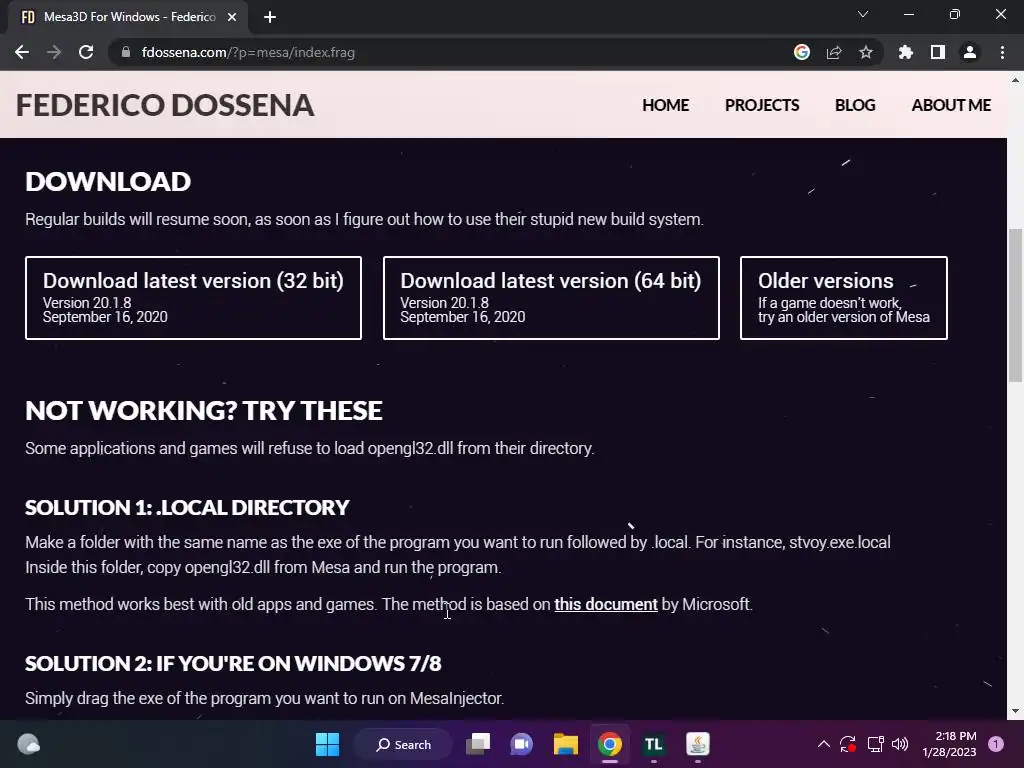Click the scrollbar up arrow
This screenshot has height=768, width=1024.
1015,80
